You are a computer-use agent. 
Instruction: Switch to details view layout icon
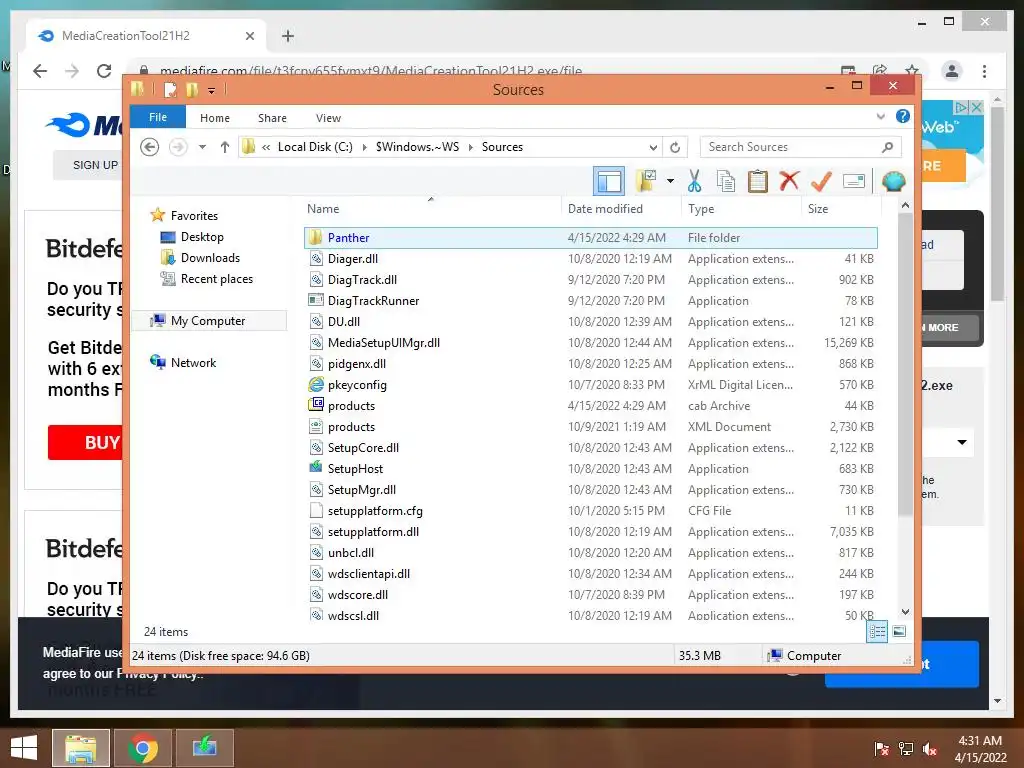click(877, 631)
